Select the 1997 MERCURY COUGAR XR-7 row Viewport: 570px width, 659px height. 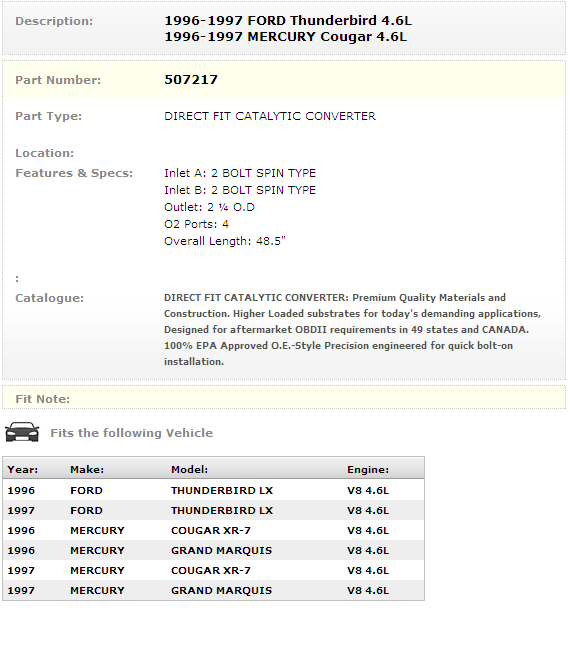point(214,570)
